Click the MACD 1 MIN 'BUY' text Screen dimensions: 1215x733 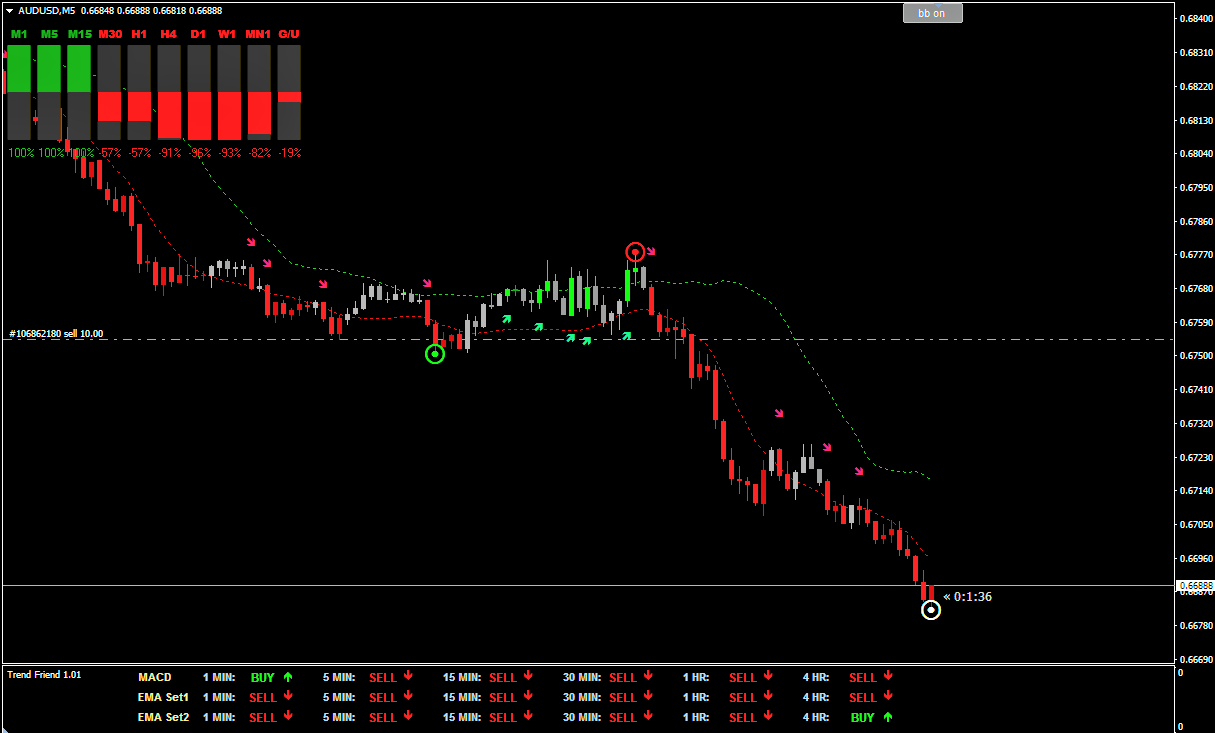coord(262,677)
